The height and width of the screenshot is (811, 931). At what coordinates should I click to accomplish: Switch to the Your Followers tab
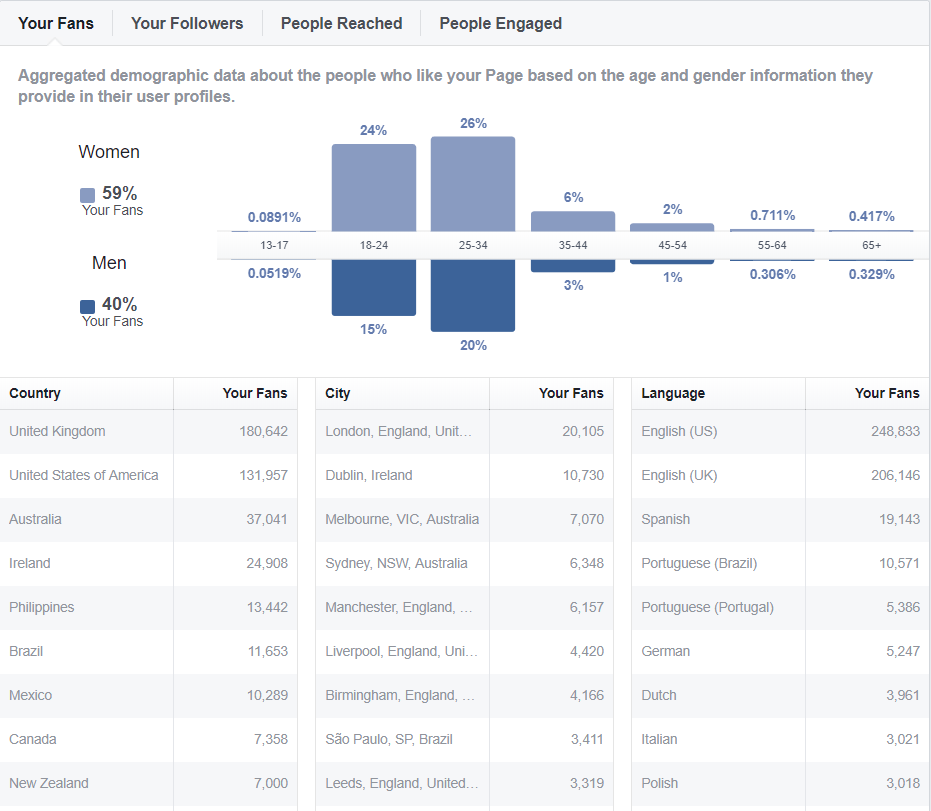click(187, 23)
